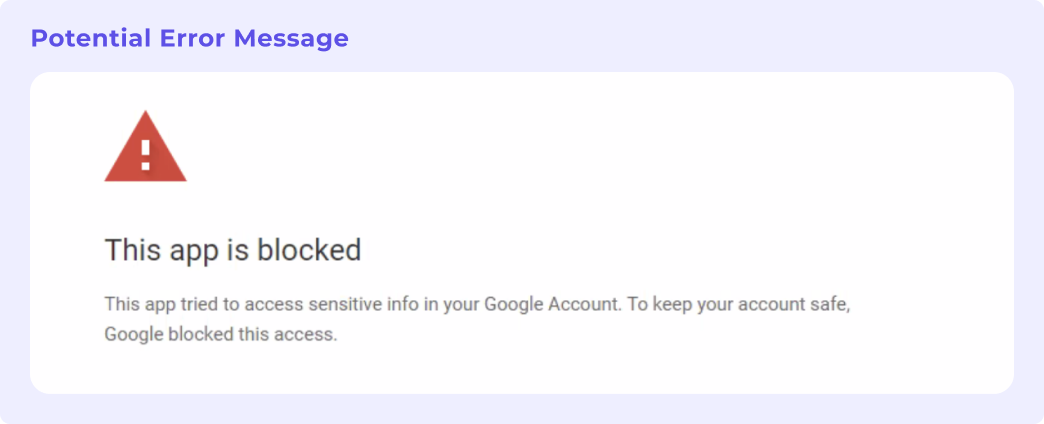Click the white exclamation mark inside triangle

pos(146,155)
